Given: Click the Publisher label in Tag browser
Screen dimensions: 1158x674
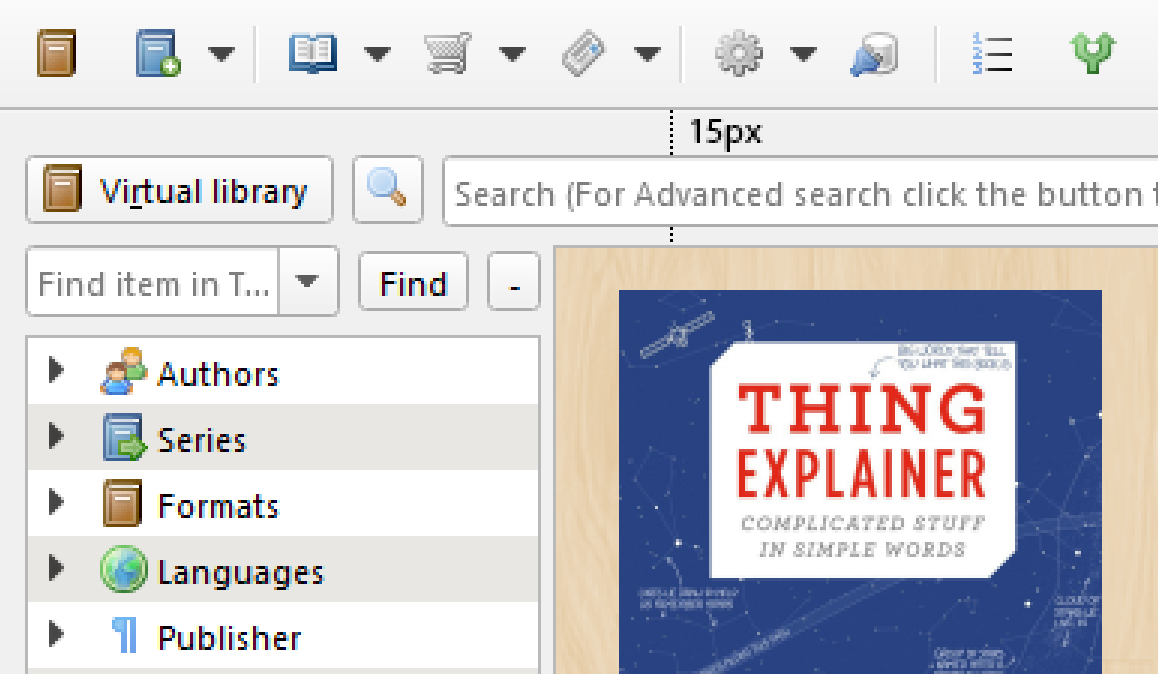Looking at the screenshot, I should pos(230,638).
